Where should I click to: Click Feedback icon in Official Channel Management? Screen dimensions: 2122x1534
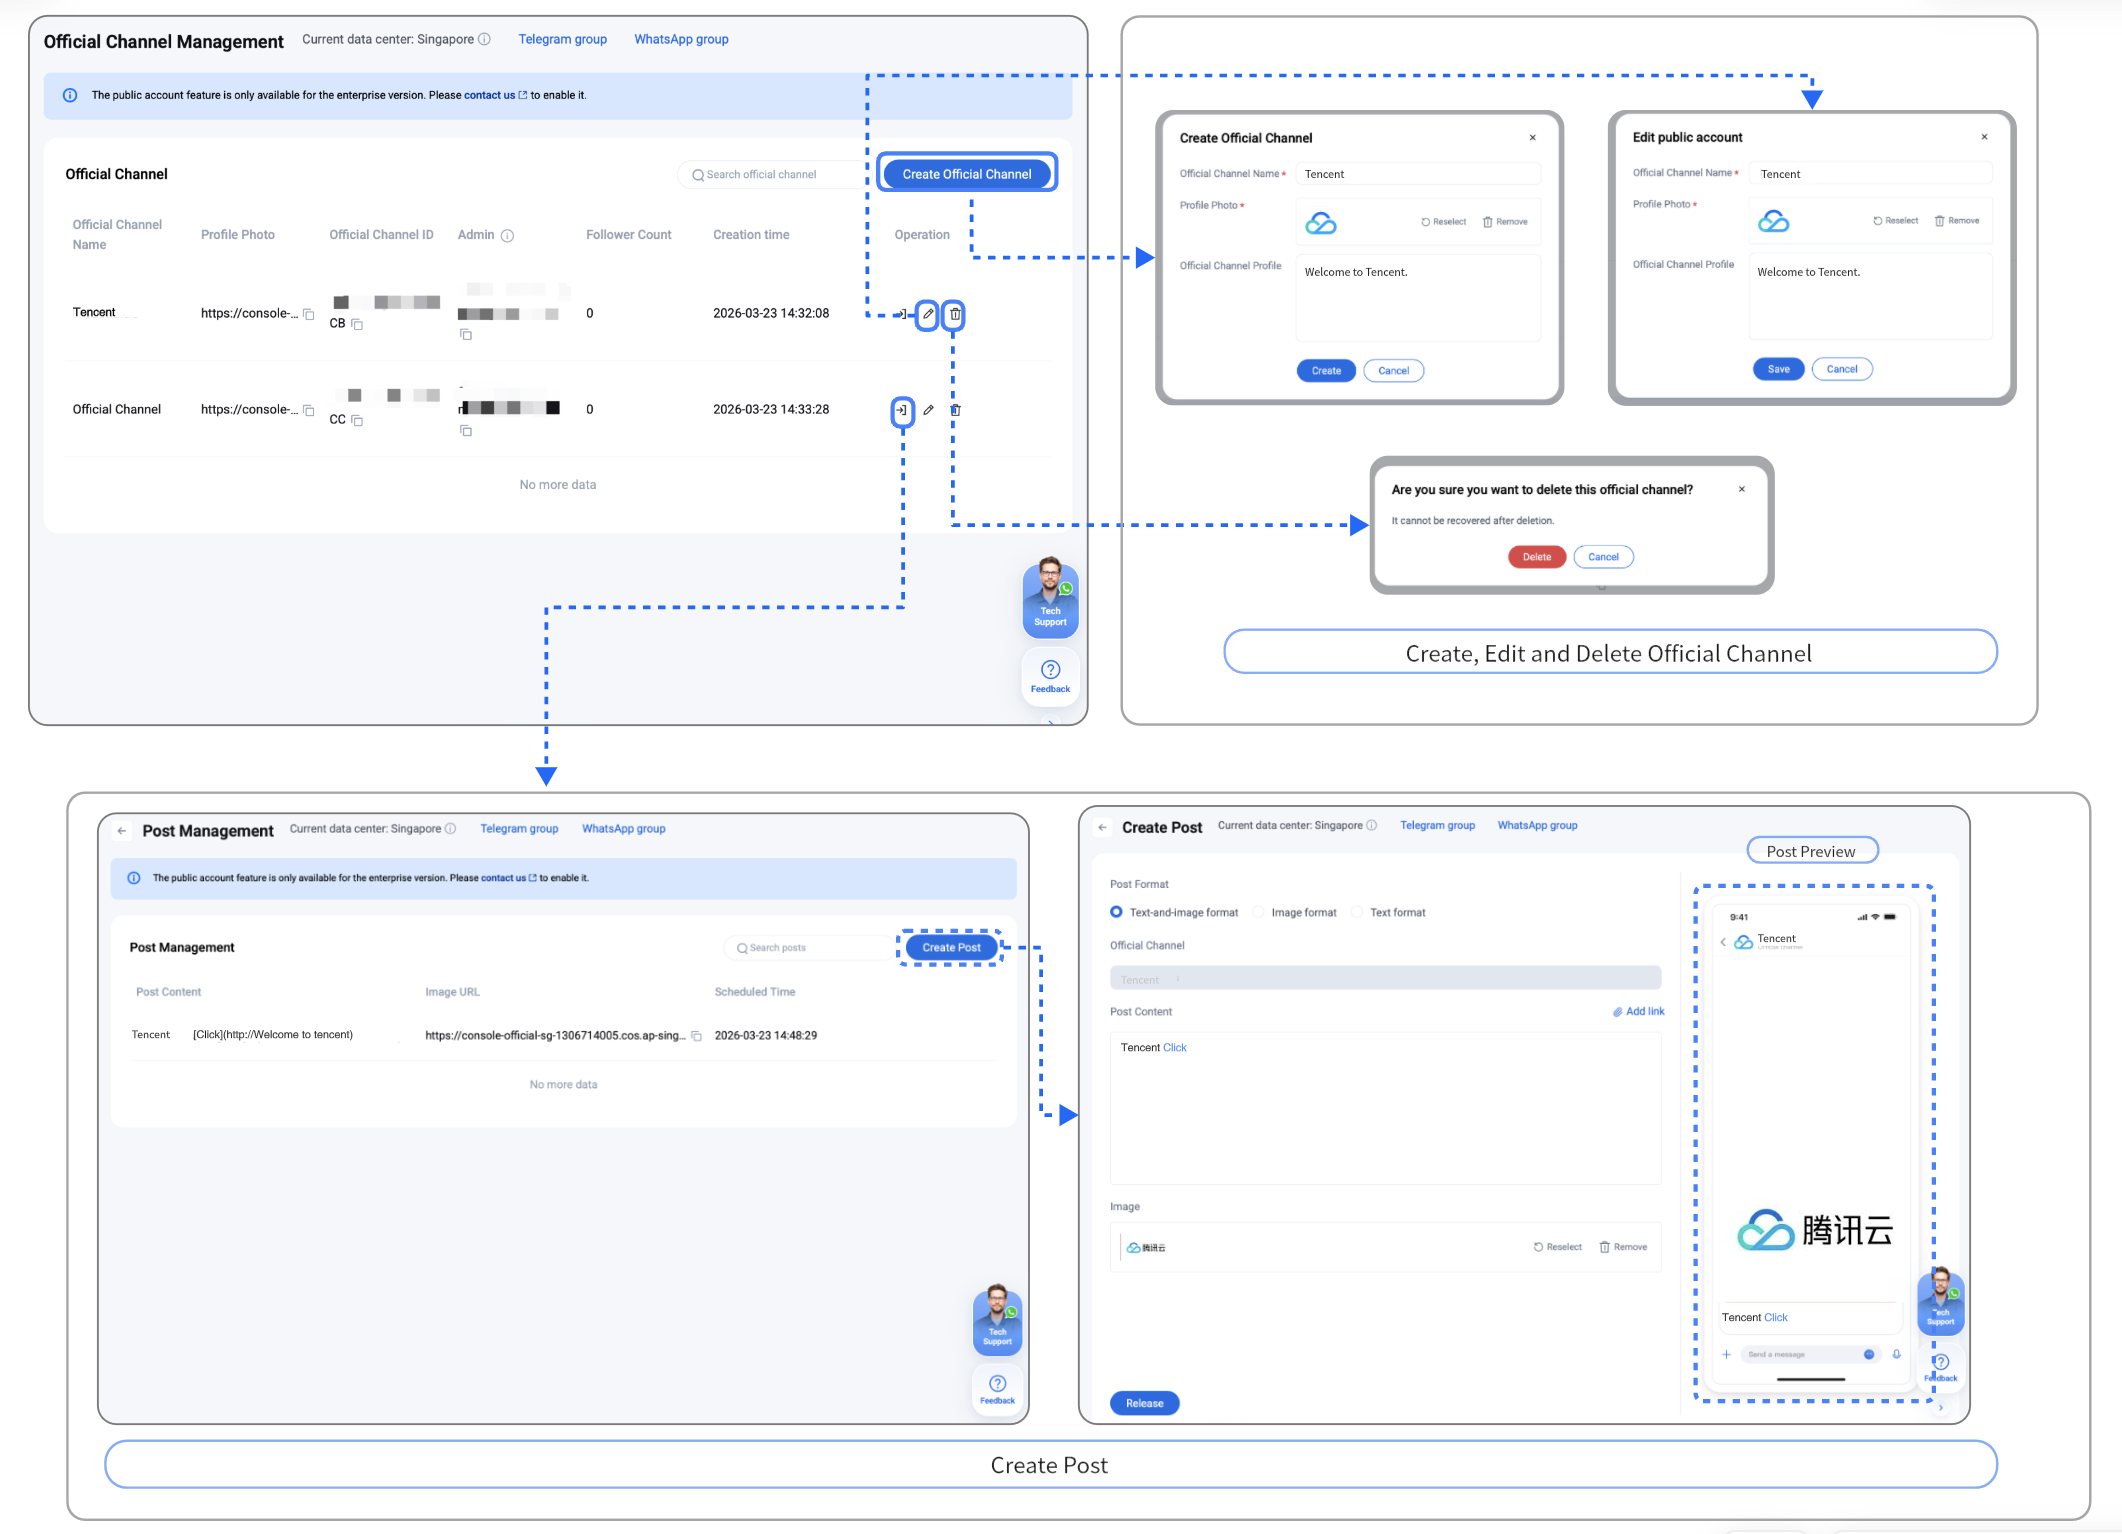pyautogui.click(x=1050, y=676)
